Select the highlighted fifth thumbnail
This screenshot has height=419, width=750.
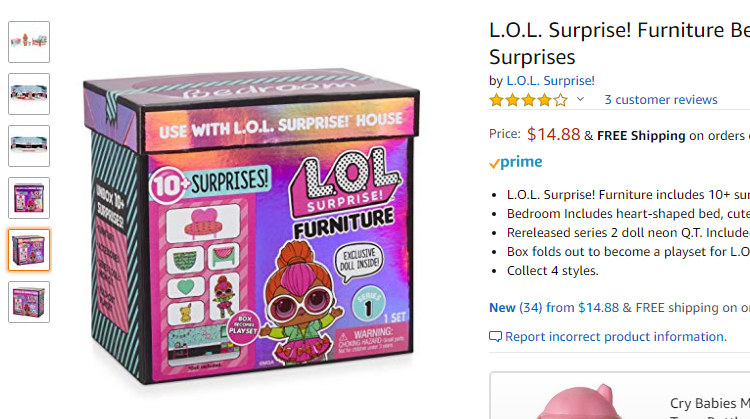[x=29, y=250]
